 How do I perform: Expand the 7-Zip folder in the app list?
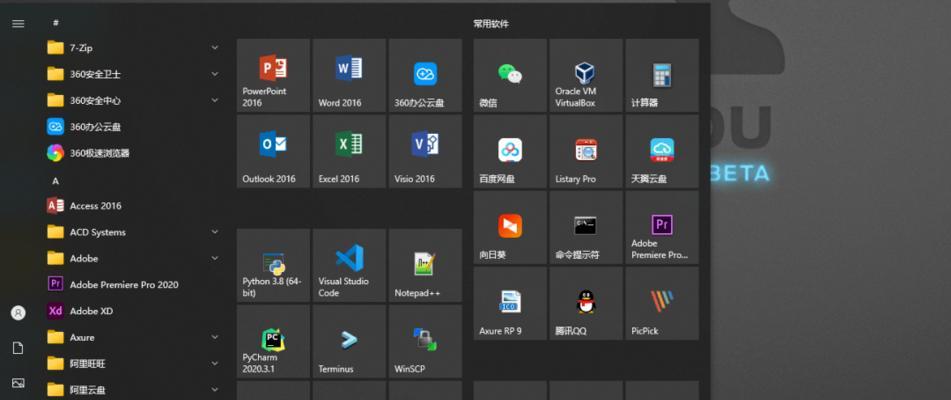(x=133, y=48)
